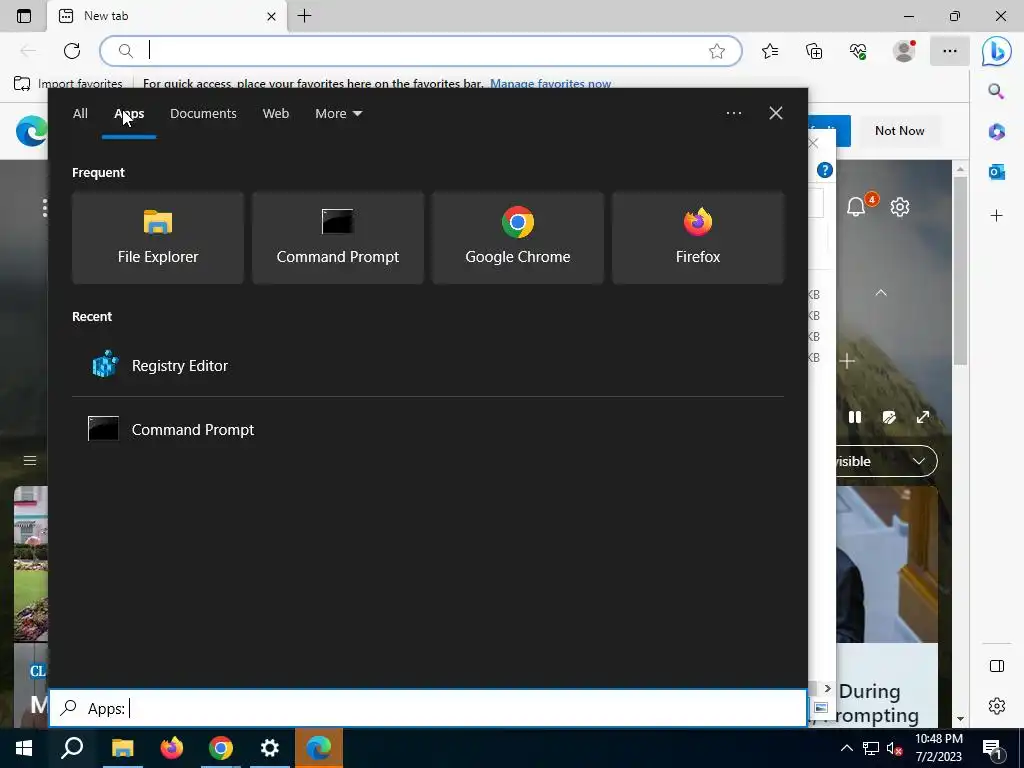
Task: Refresh the Edge page
Action: coord(72,50)
